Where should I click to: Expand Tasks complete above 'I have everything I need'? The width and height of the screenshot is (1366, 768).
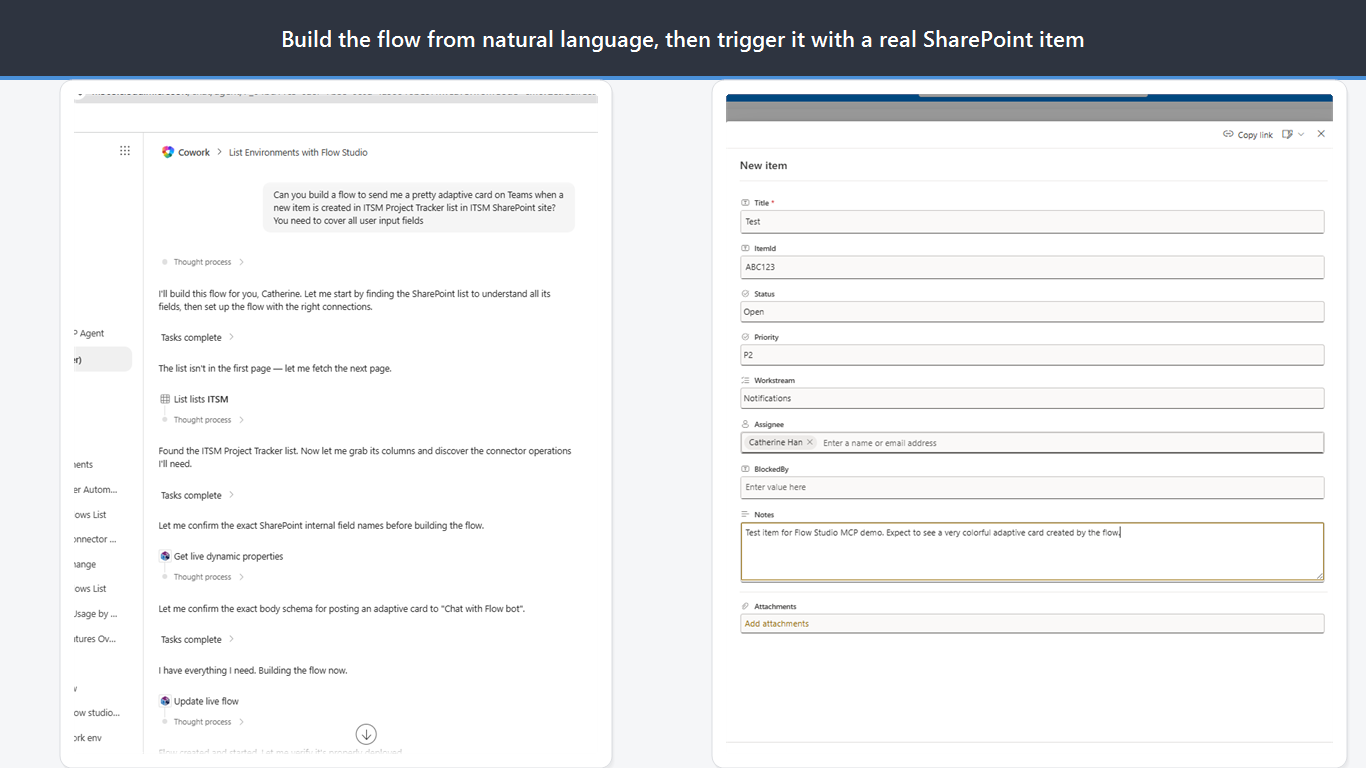197,639
